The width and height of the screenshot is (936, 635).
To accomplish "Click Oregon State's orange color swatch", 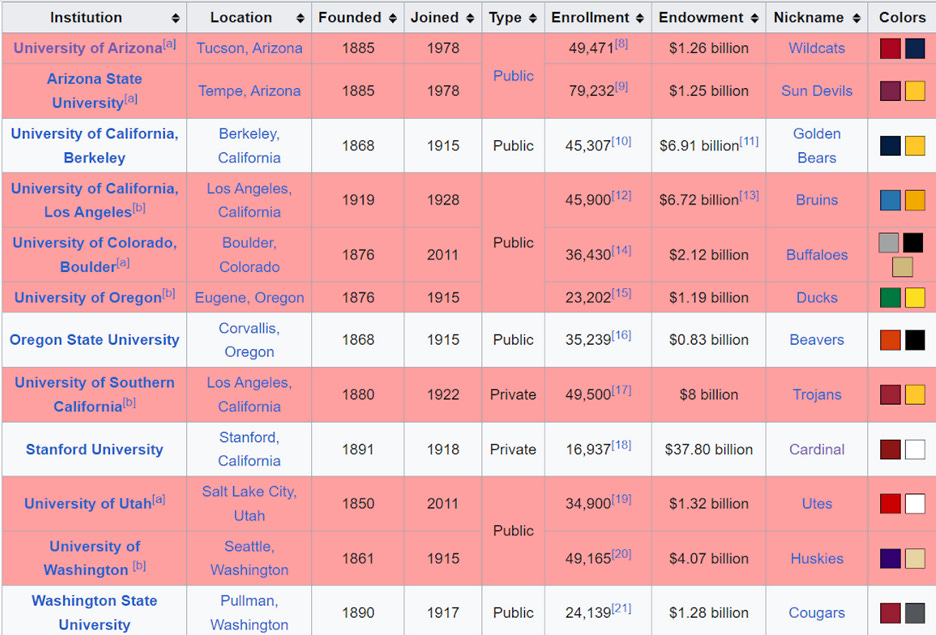I will [x=890, y=340].
